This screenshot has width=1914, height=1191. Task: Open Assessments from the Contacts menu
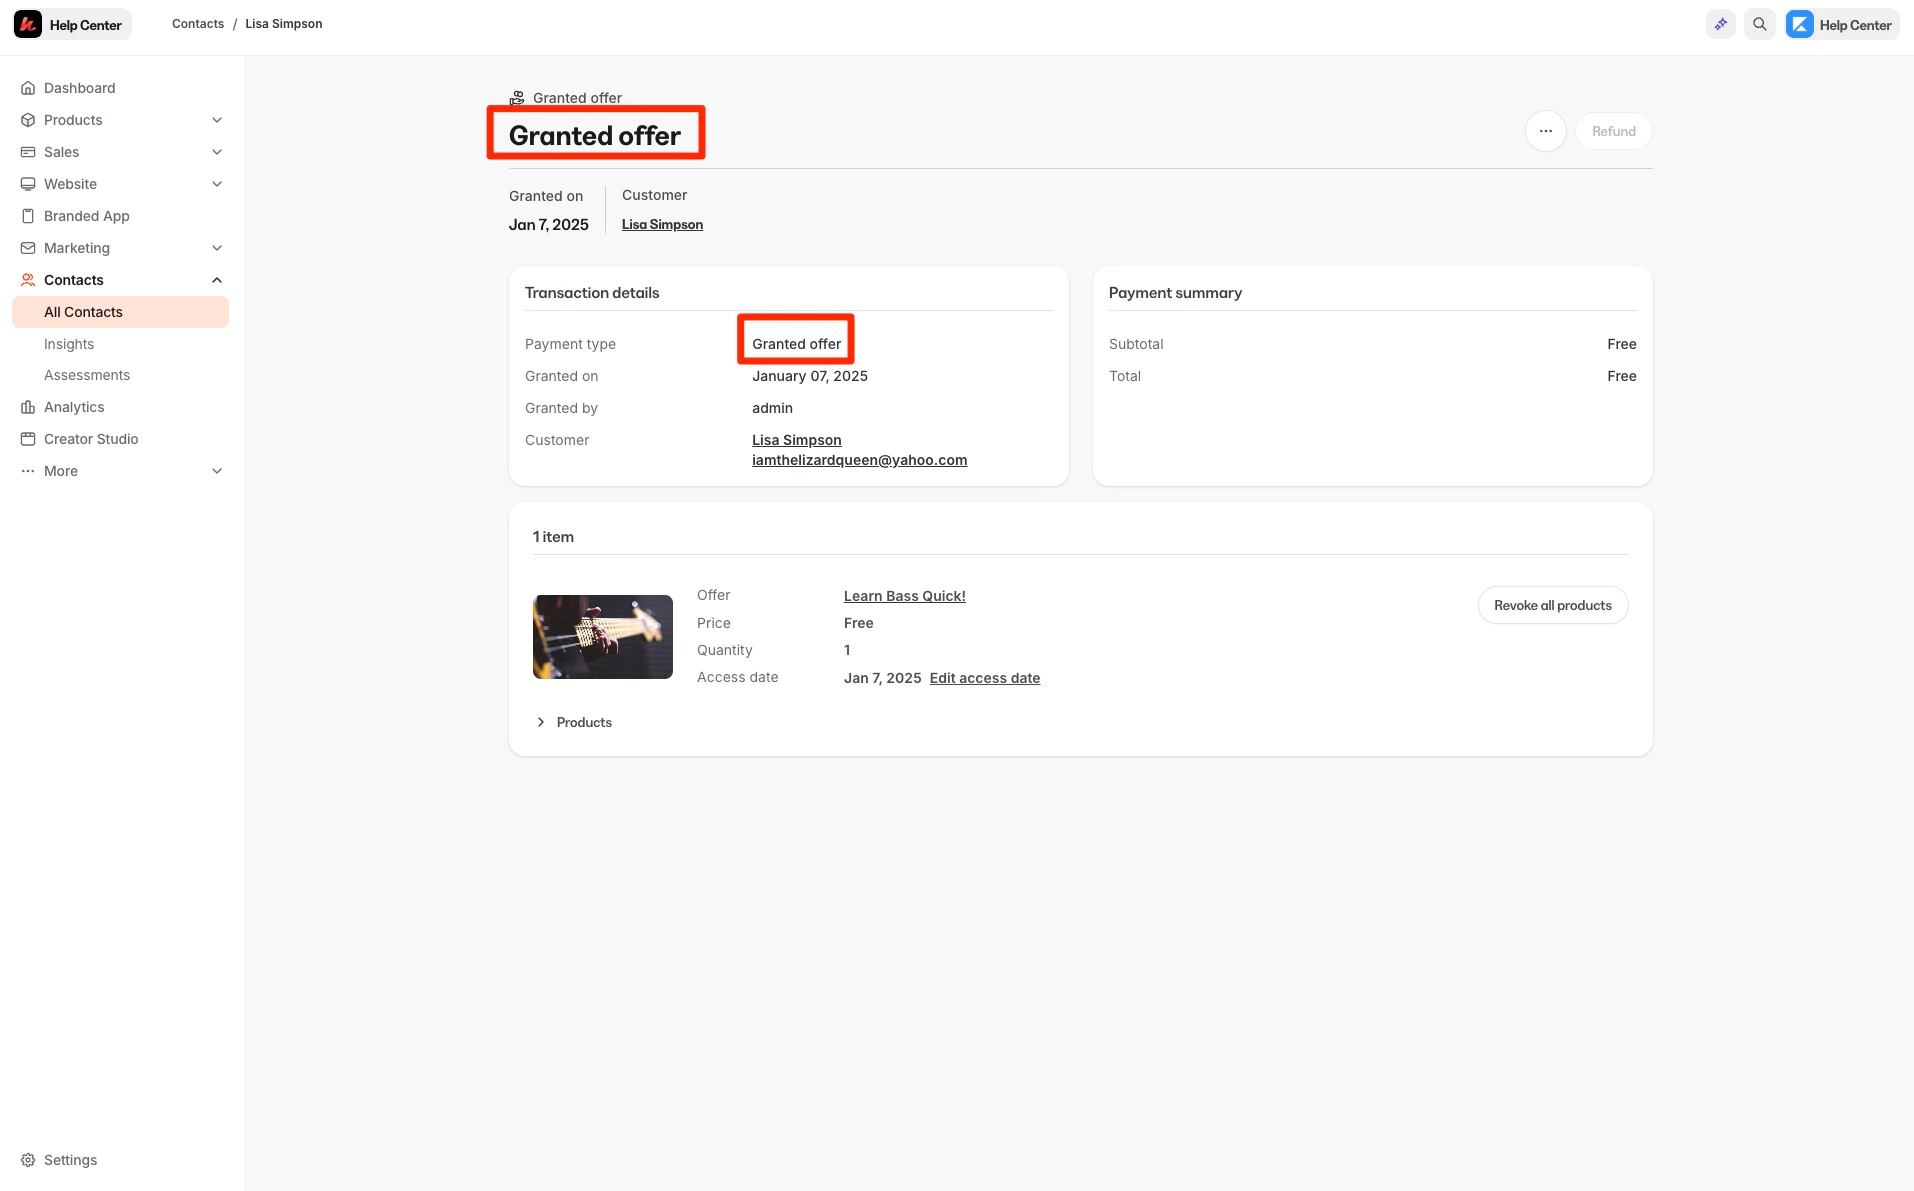coord(87,375)
